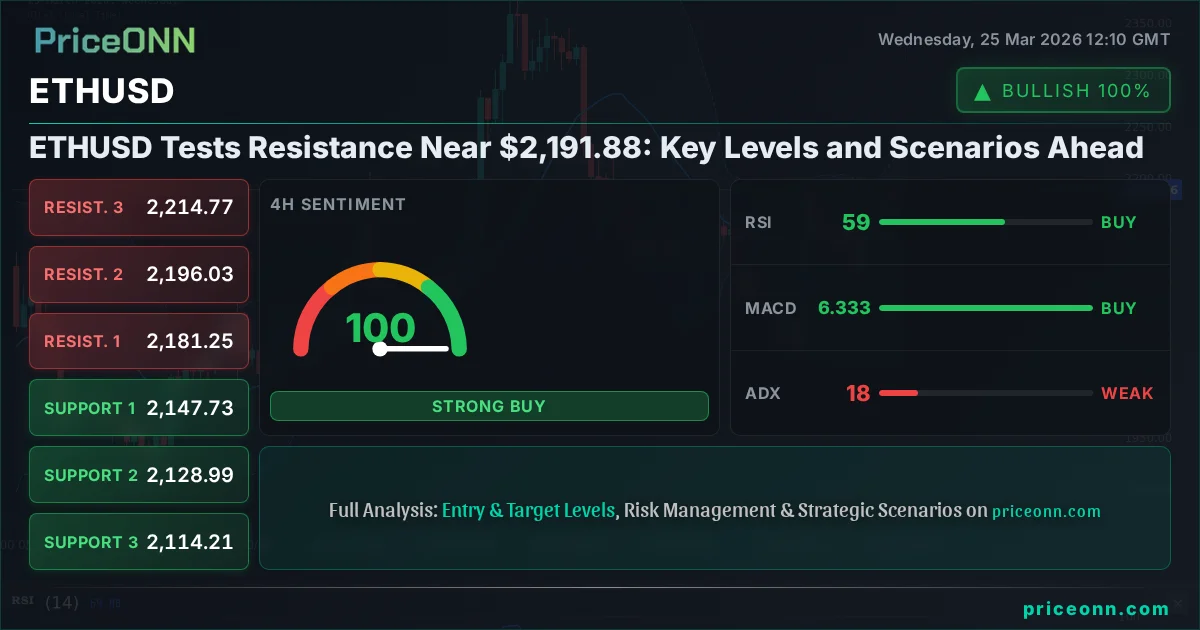Click the ADX WEAK signal indicator
The width and height of the screenshot is (1200, 630).
(x=1127, y=393)
